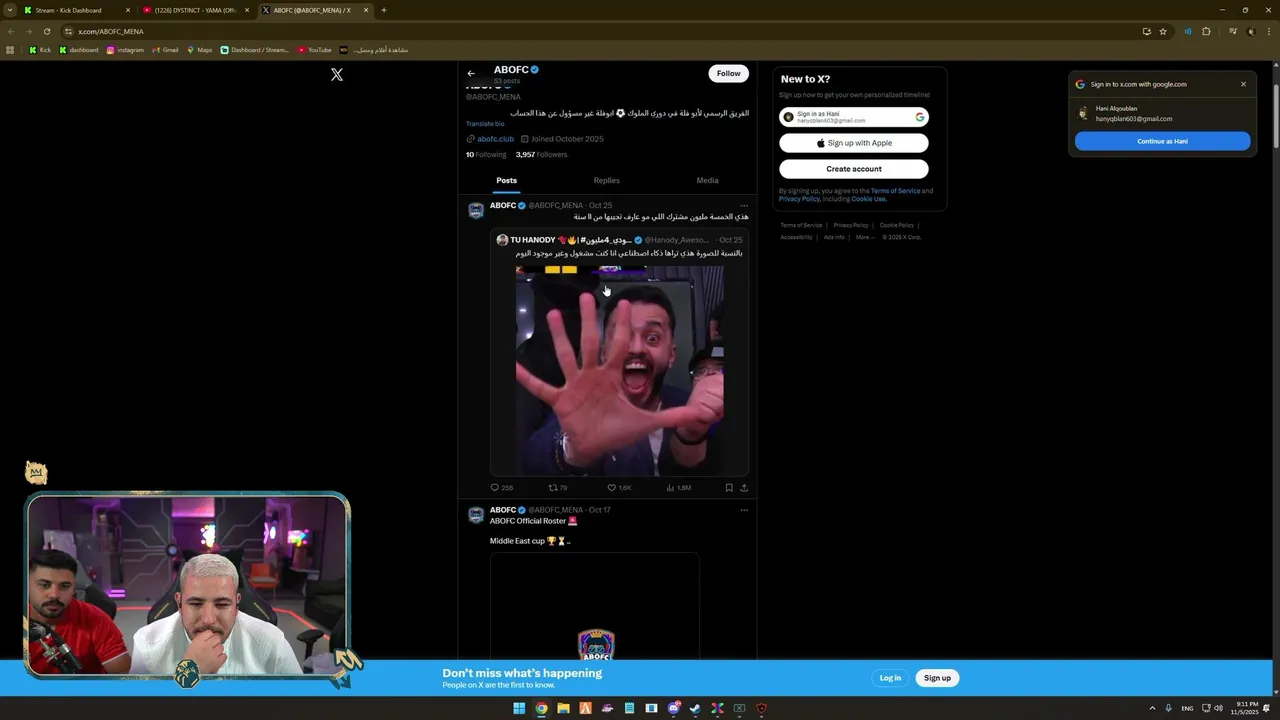Reload the current page
1280x720 pixels.
pos(46,31)
